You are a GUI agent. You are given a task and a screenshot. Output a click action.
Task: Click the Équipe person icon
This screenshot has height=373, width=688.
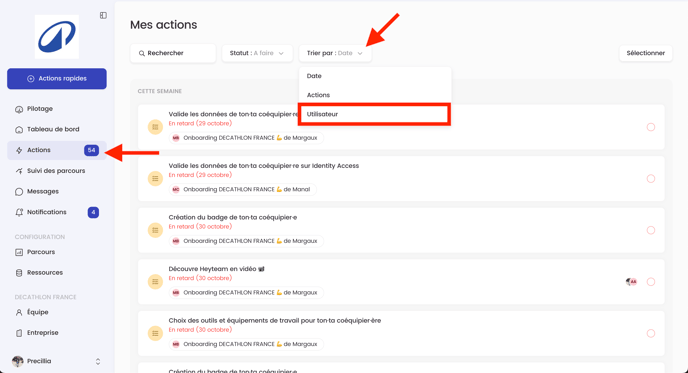click(x=19, y=312)
